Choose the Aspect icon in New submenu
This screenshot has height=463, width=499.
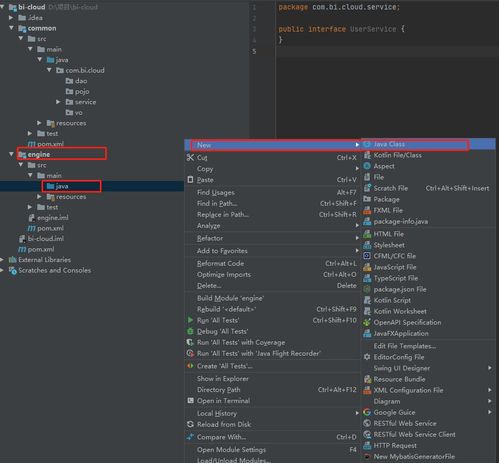pyautogui.click(x=367, y=166)
